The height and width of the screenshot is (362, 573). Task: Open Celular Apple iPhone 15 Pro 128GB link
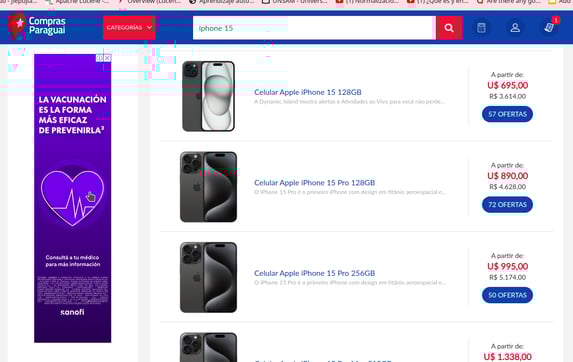tap(315, 183)
